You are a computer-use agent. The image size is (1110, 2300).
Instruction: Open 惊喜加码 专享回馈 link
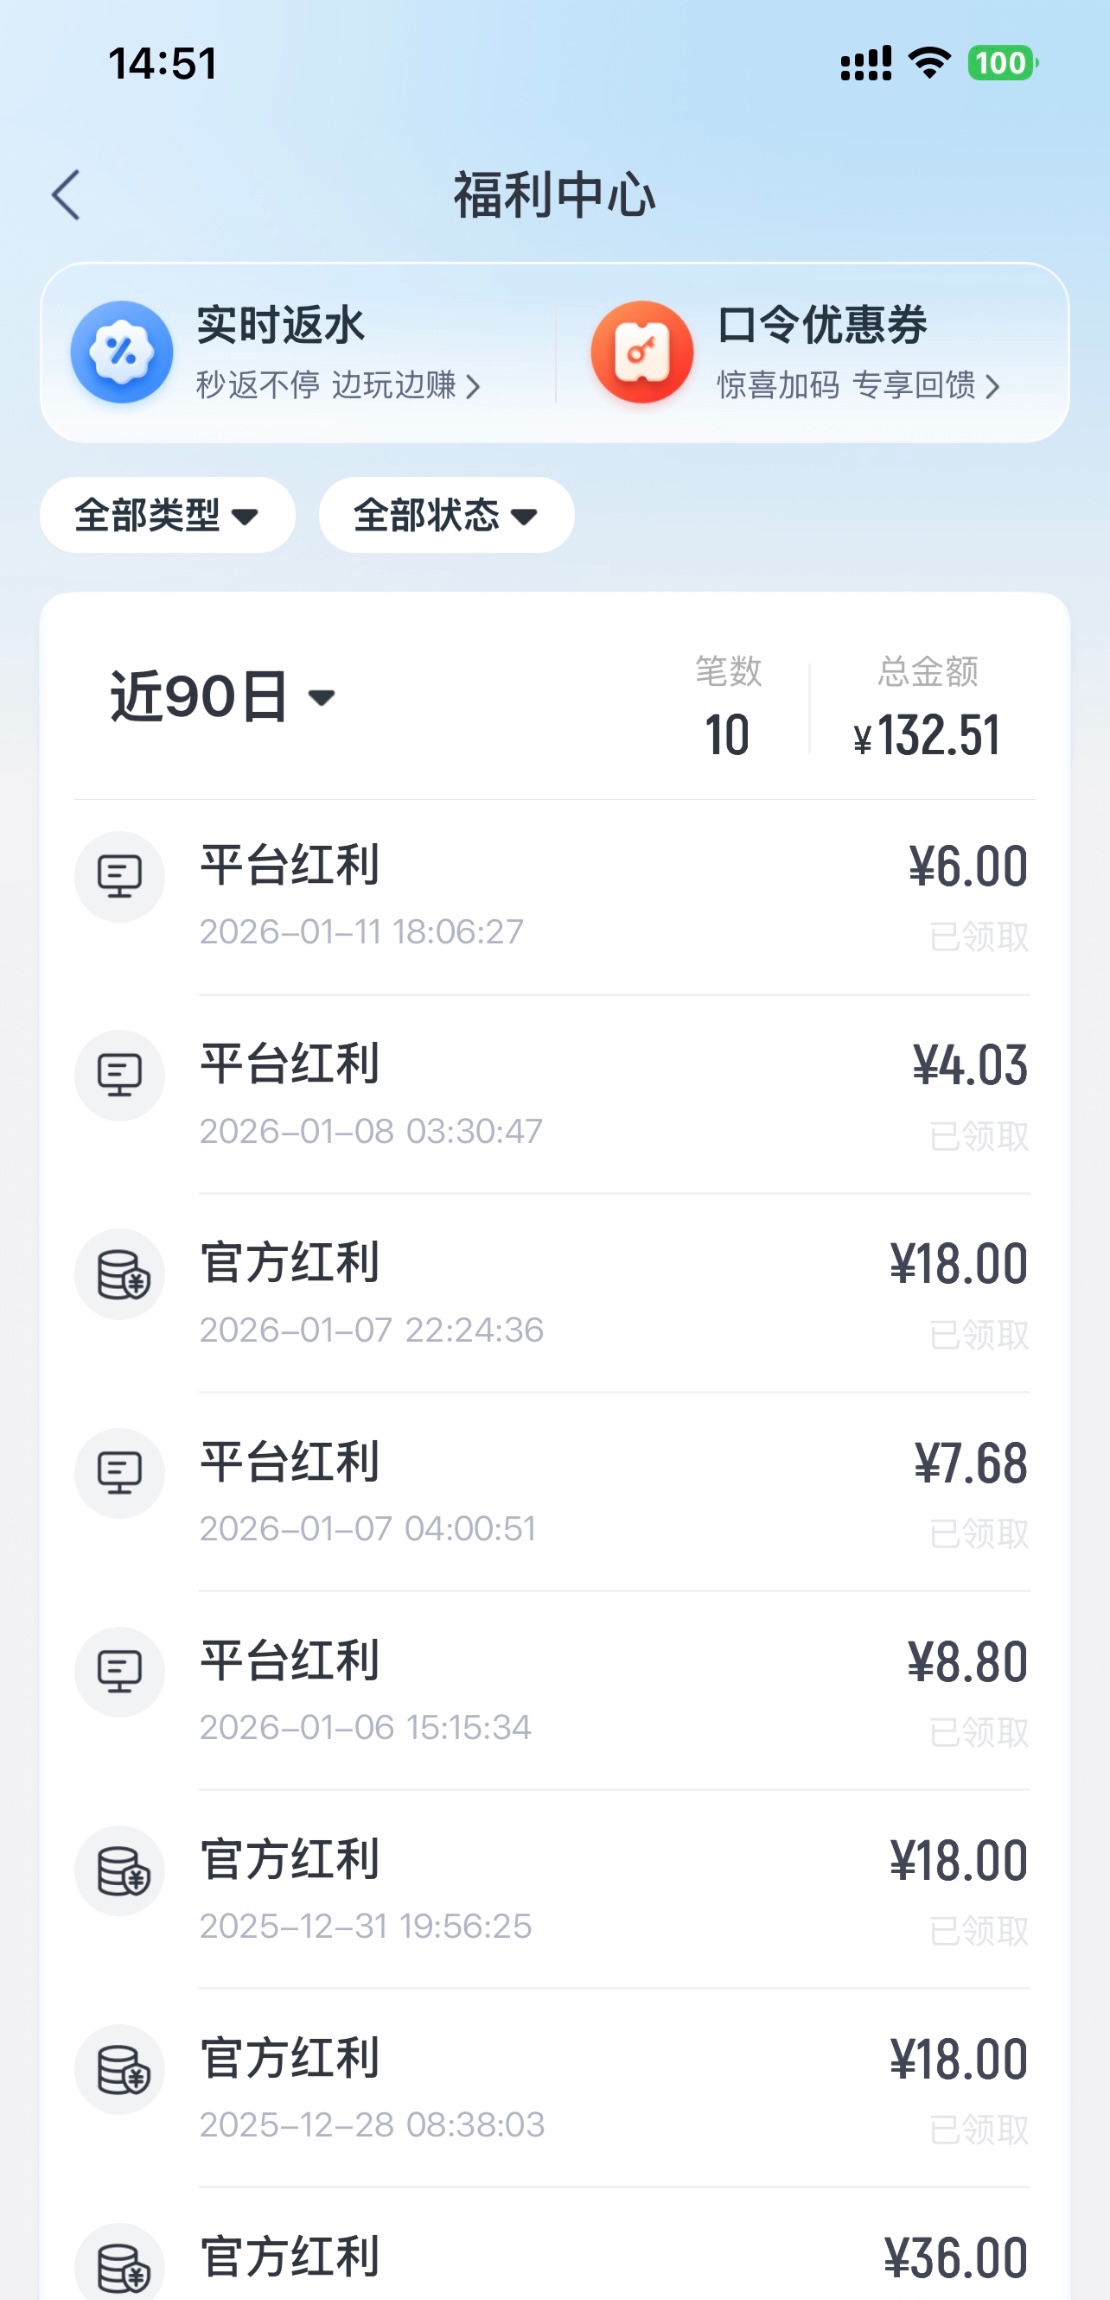858,385
